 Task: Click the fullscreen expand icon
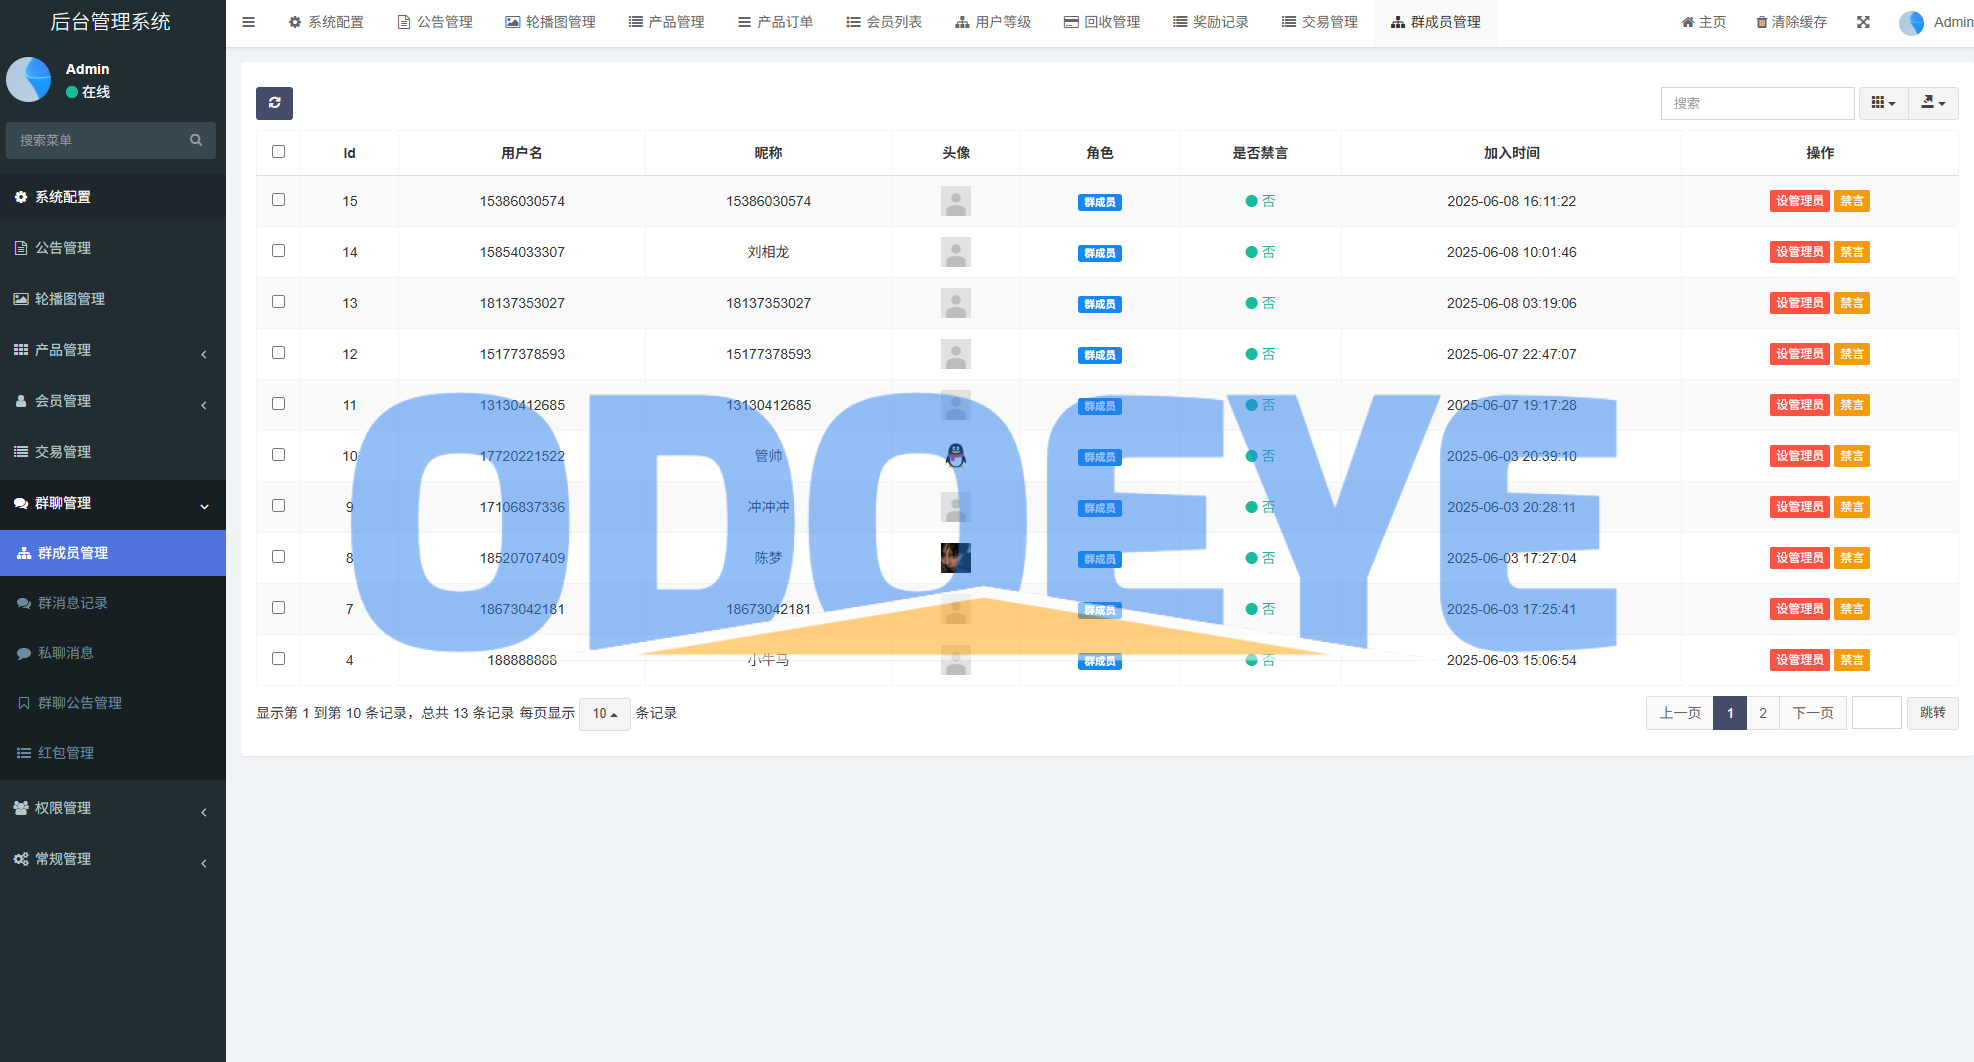[x=1863, y=22]
